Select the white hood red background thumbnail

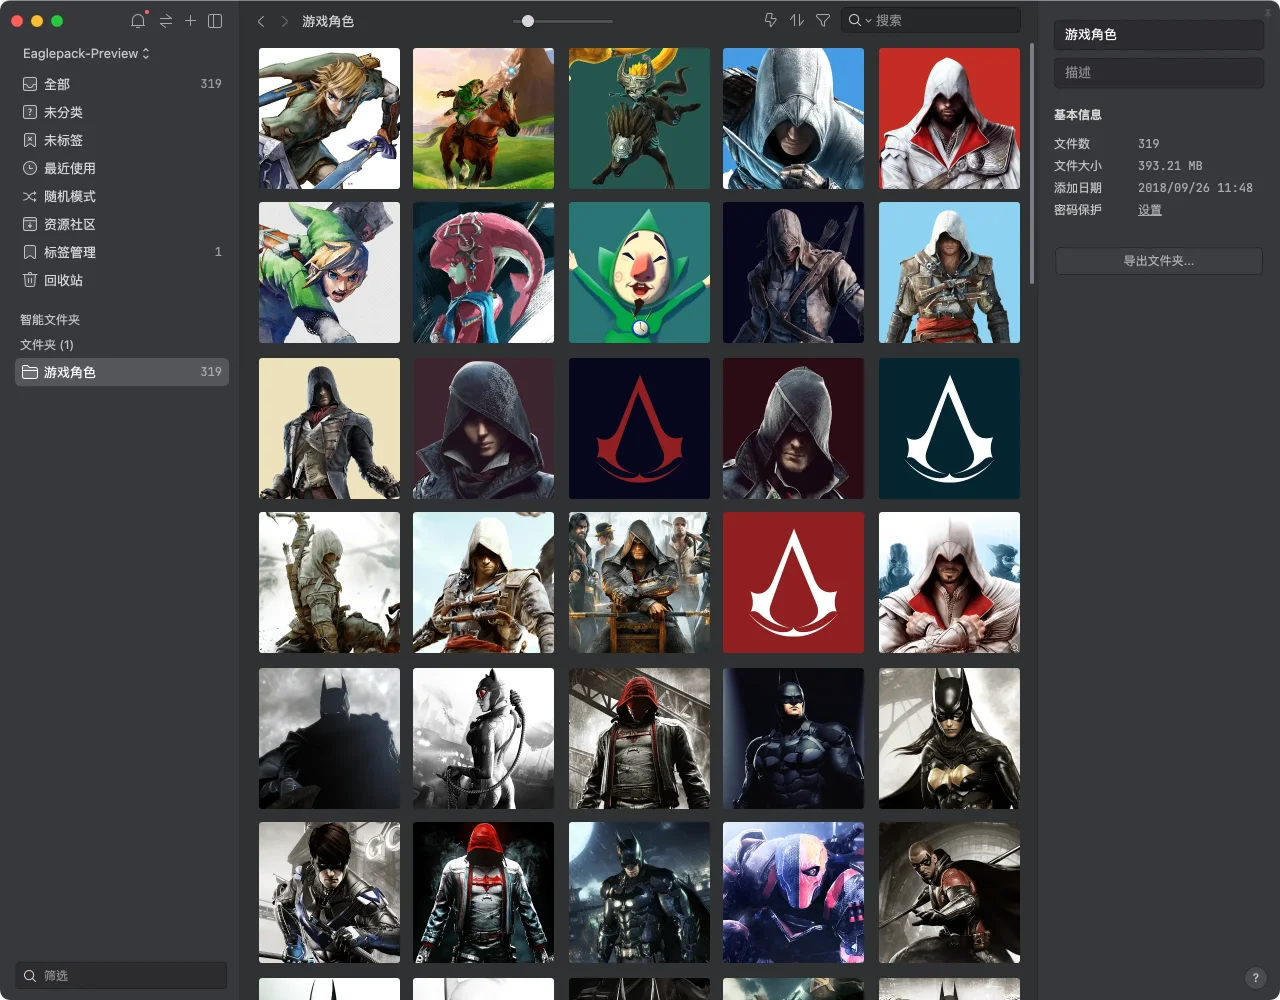point(949,118)
